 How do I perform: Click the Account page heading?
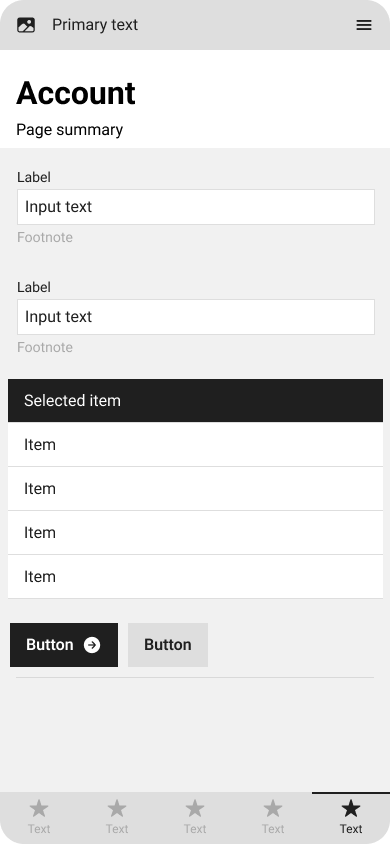pyautogui.click(x=76, y=93)
